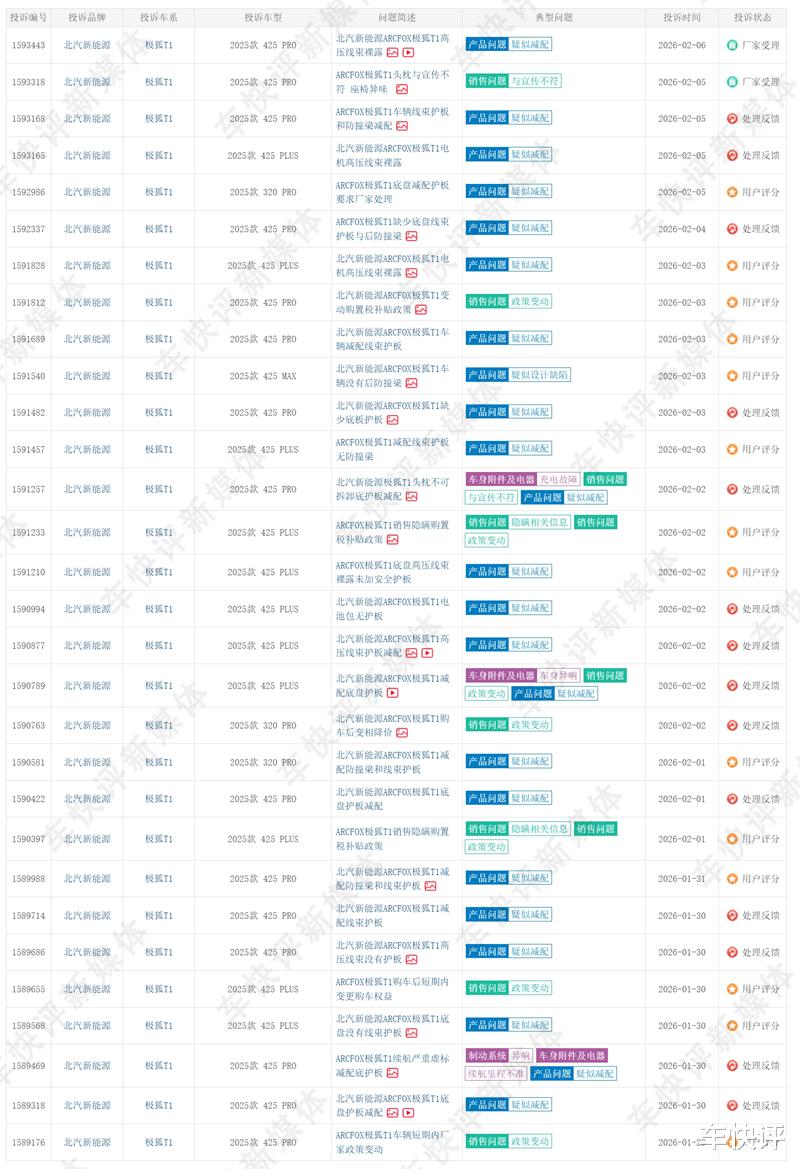Select date 2026-01-31 in row 1589988
Screen dimensions: 800x1169
(682, 879)
